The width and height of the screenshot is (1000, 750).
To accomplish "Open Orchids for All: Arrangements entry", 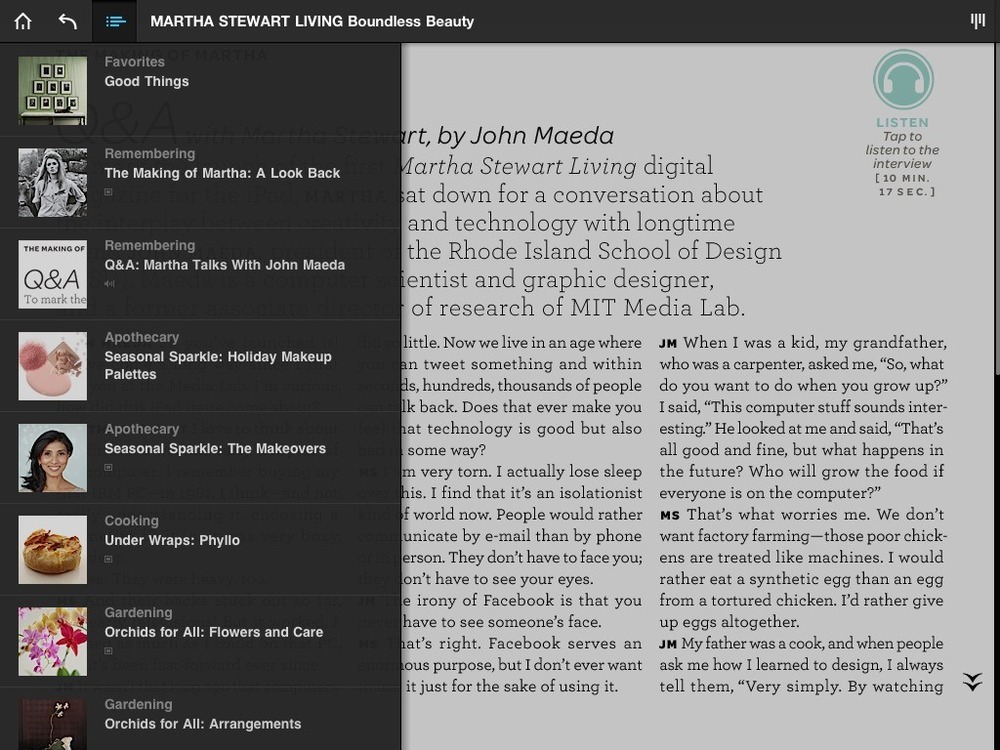I will click(x=202, y=723).
